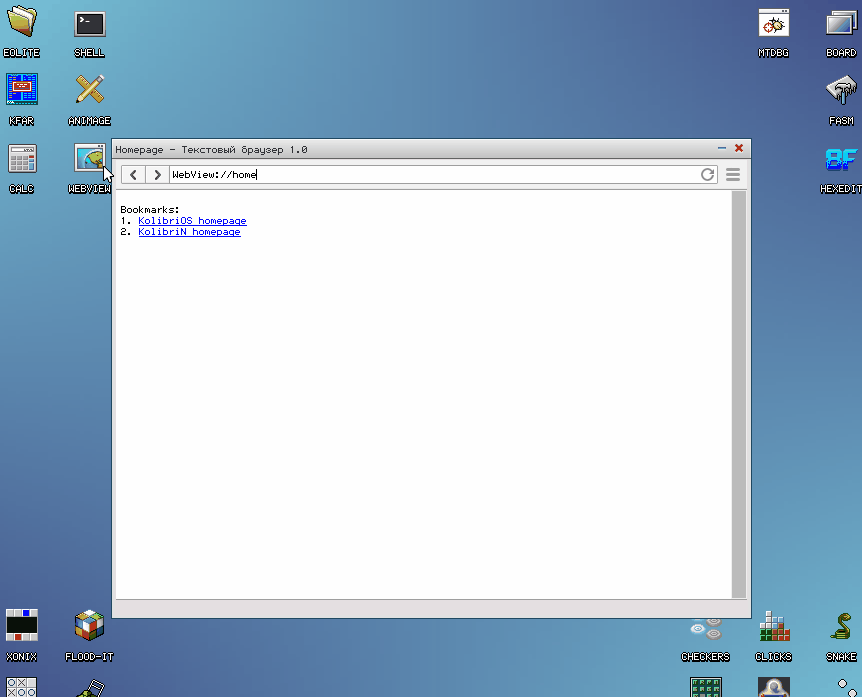Click the browser forward arrow button

pyautogui.click(x=157, y=175)
